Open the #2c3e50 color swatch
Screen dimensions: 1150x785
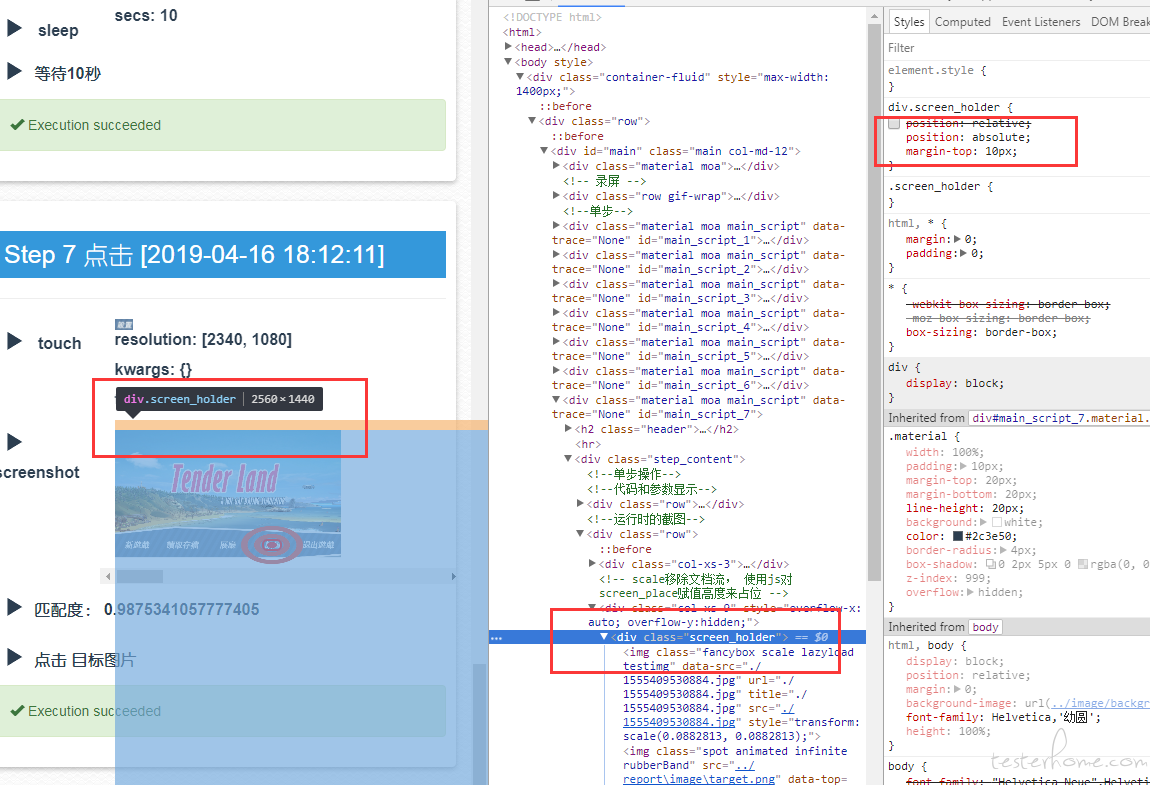958,536
